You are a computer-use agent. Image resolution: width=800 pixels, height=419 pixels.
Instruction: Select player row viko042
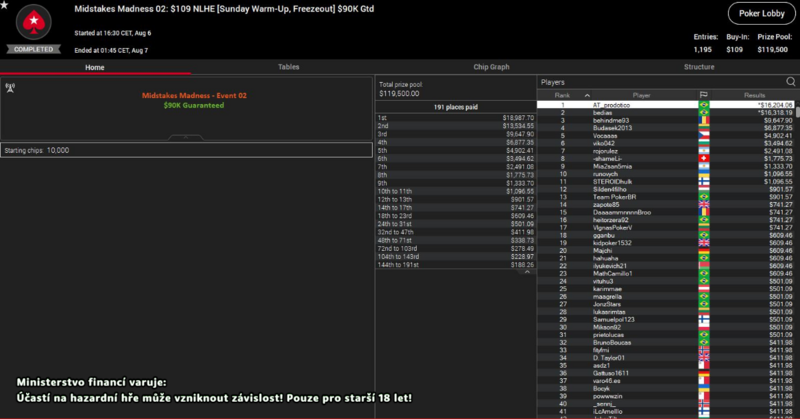666,143
